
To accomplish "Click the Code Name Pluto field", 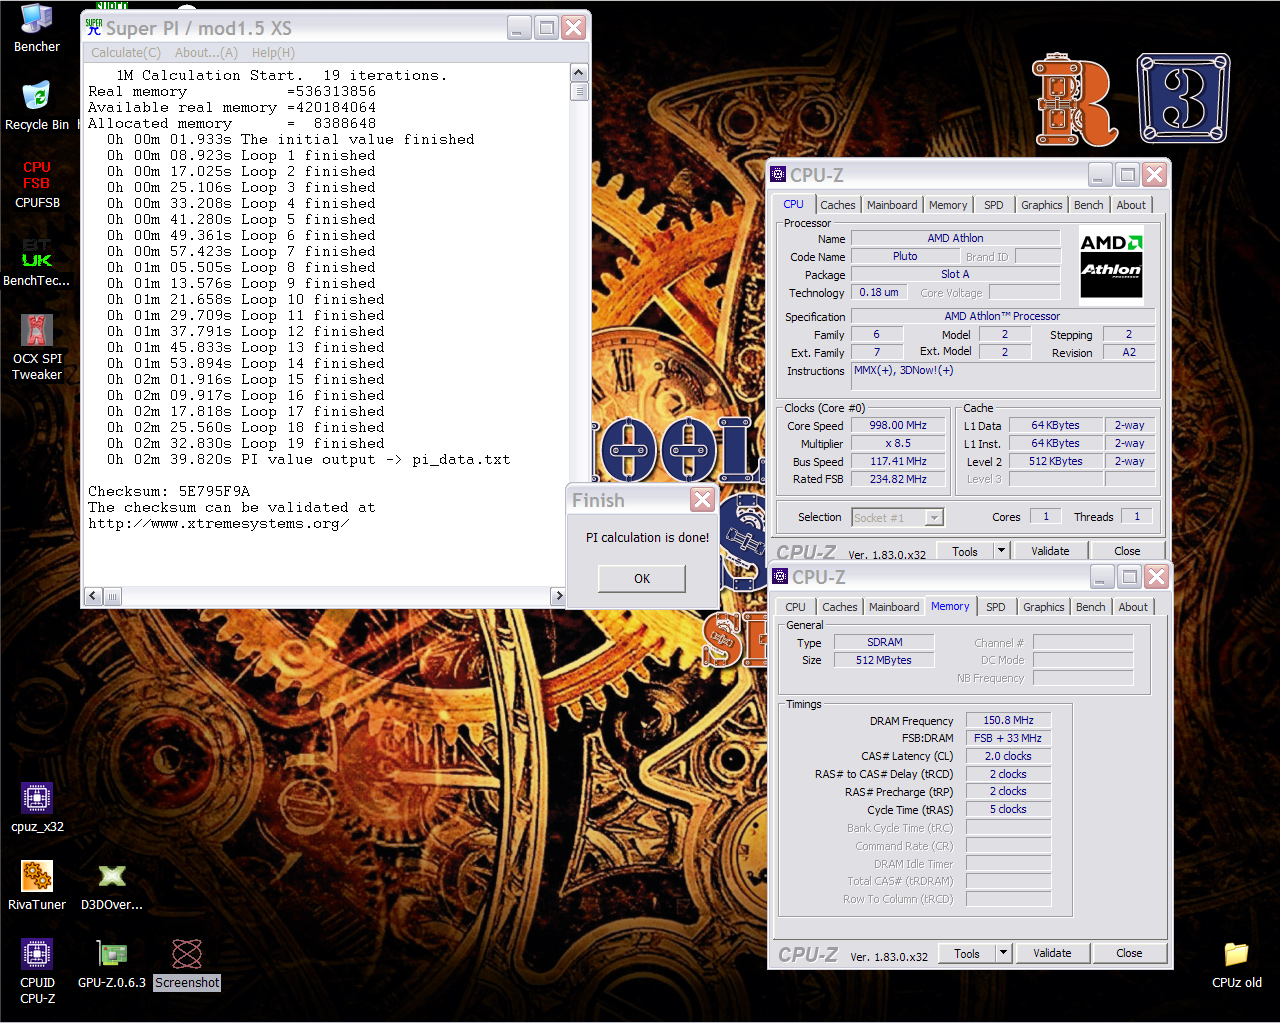I will click(x=905, y=256).
